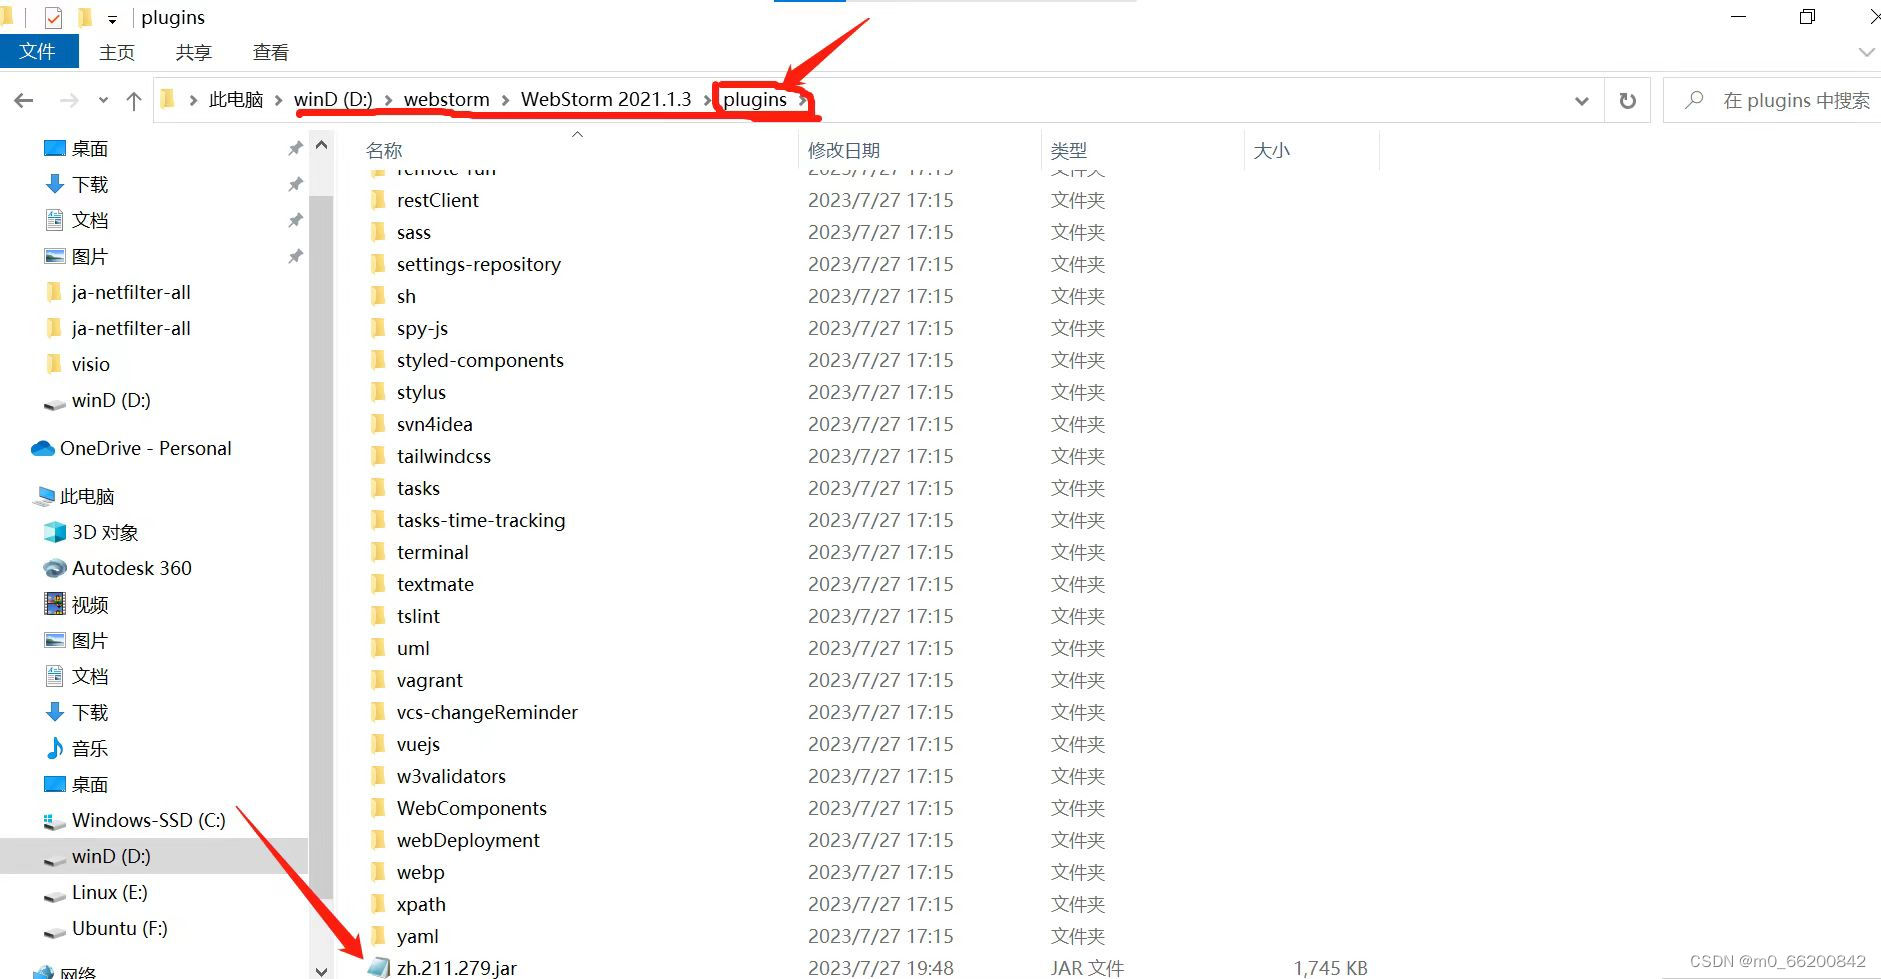
Task: Select the stylus folder icon
Action: pos(378,392)
